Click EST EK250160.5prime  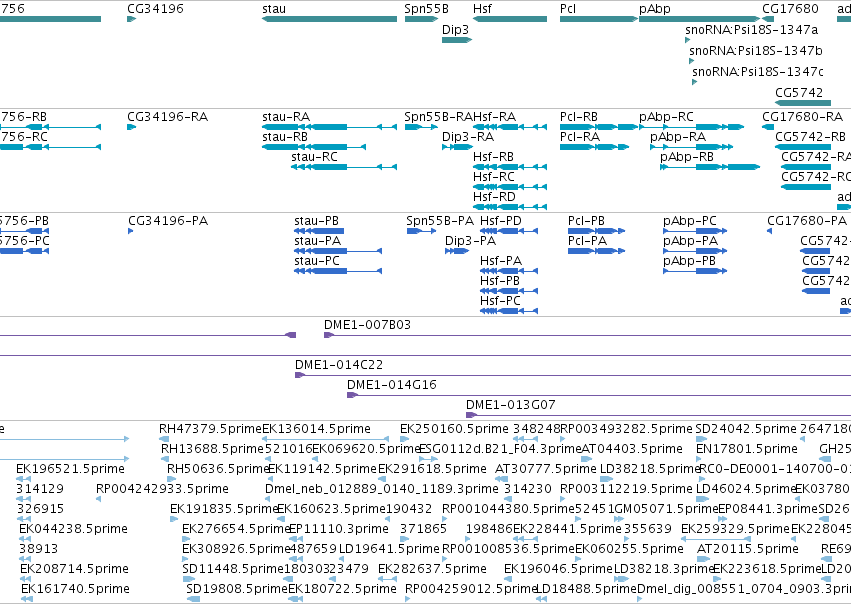point(454,429)
